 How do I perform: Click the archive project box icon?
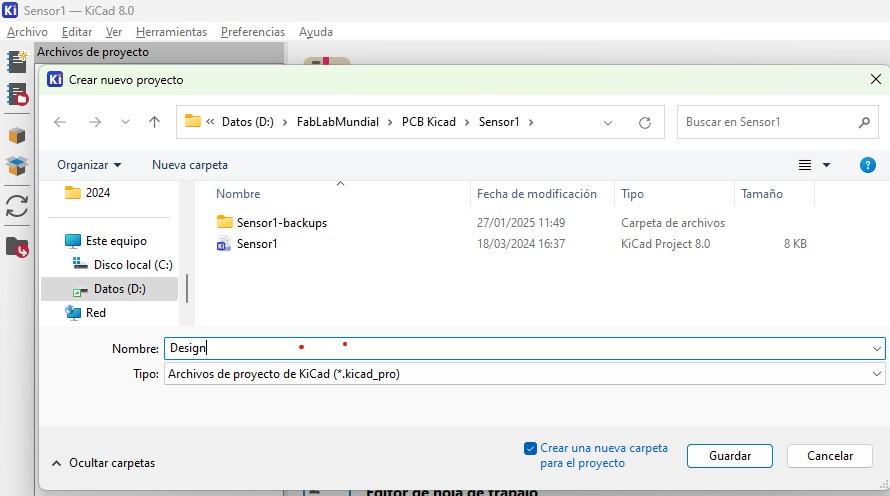[x=16, y=135]
